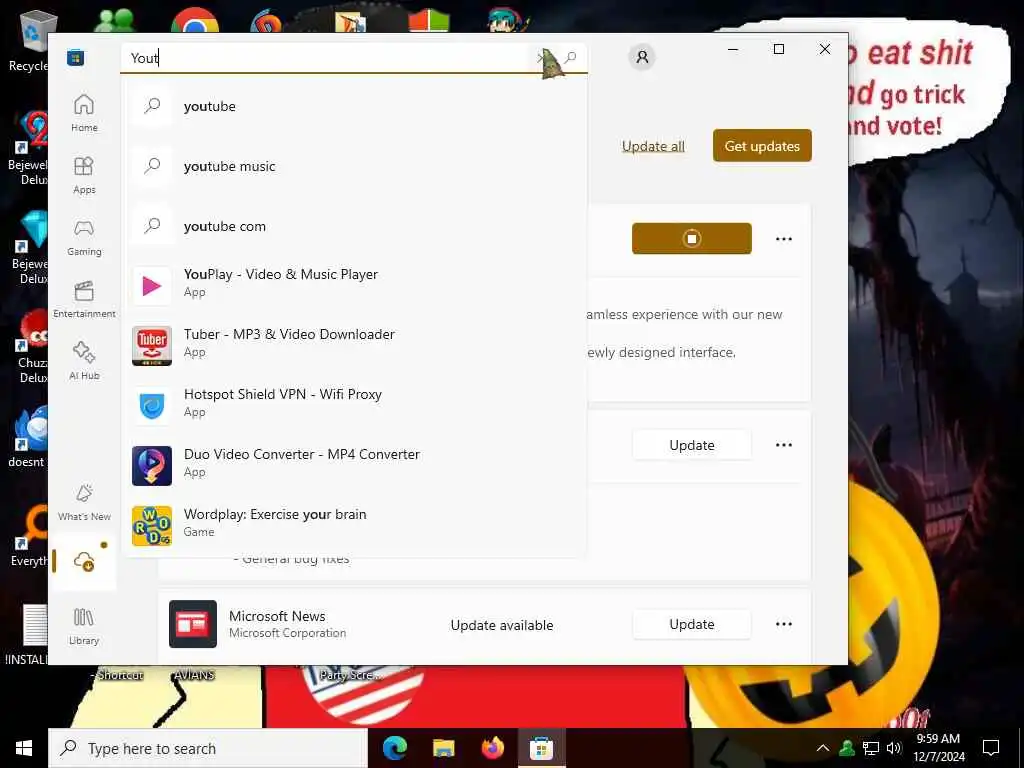Open Tuber - MP3 & Video Downloader result
Screen dimensions: 1024x768
pos(354,345)
